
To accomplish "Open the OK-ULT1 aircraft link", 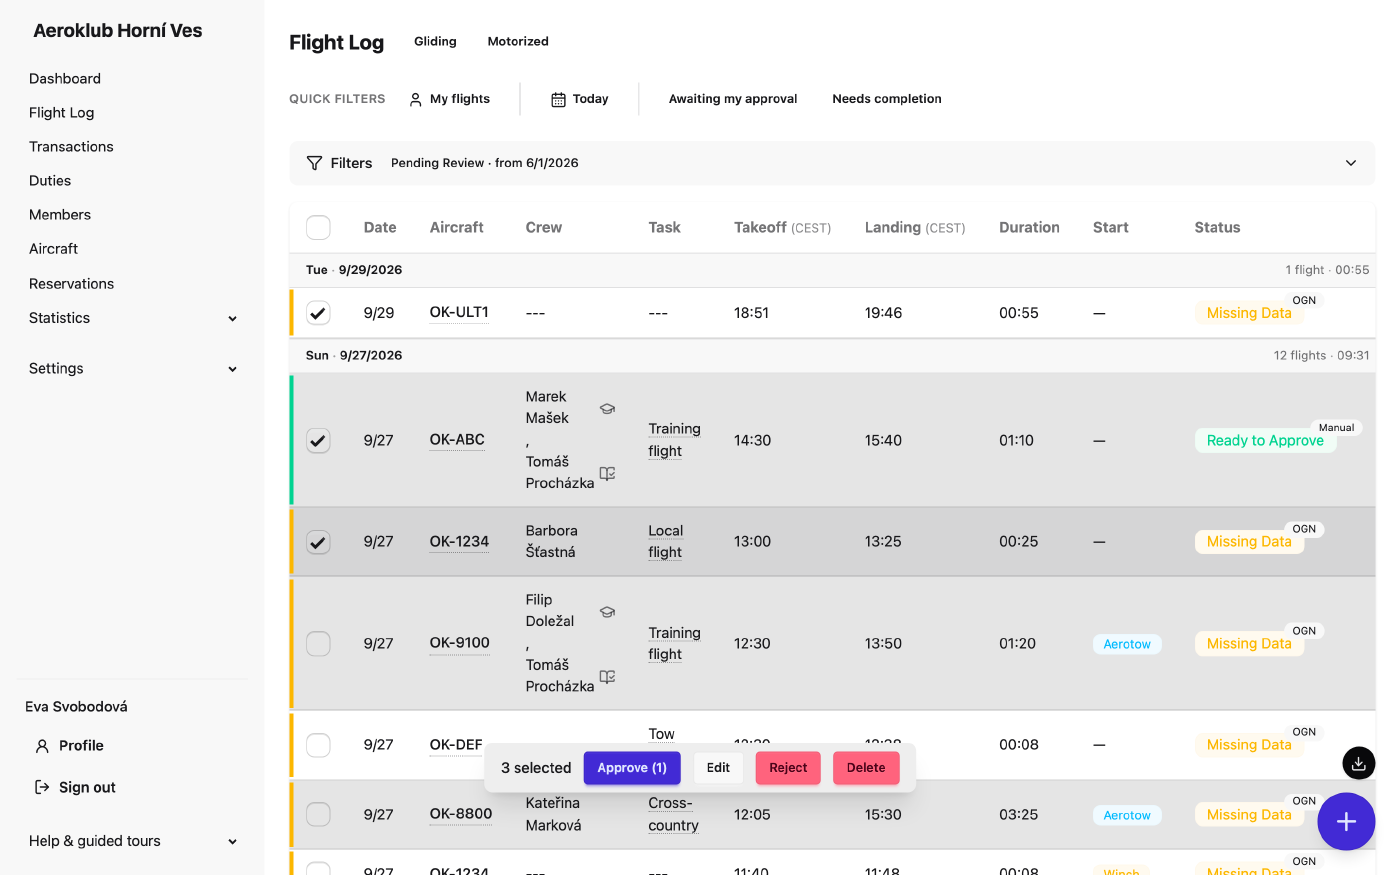I will (x=459, y=313).
